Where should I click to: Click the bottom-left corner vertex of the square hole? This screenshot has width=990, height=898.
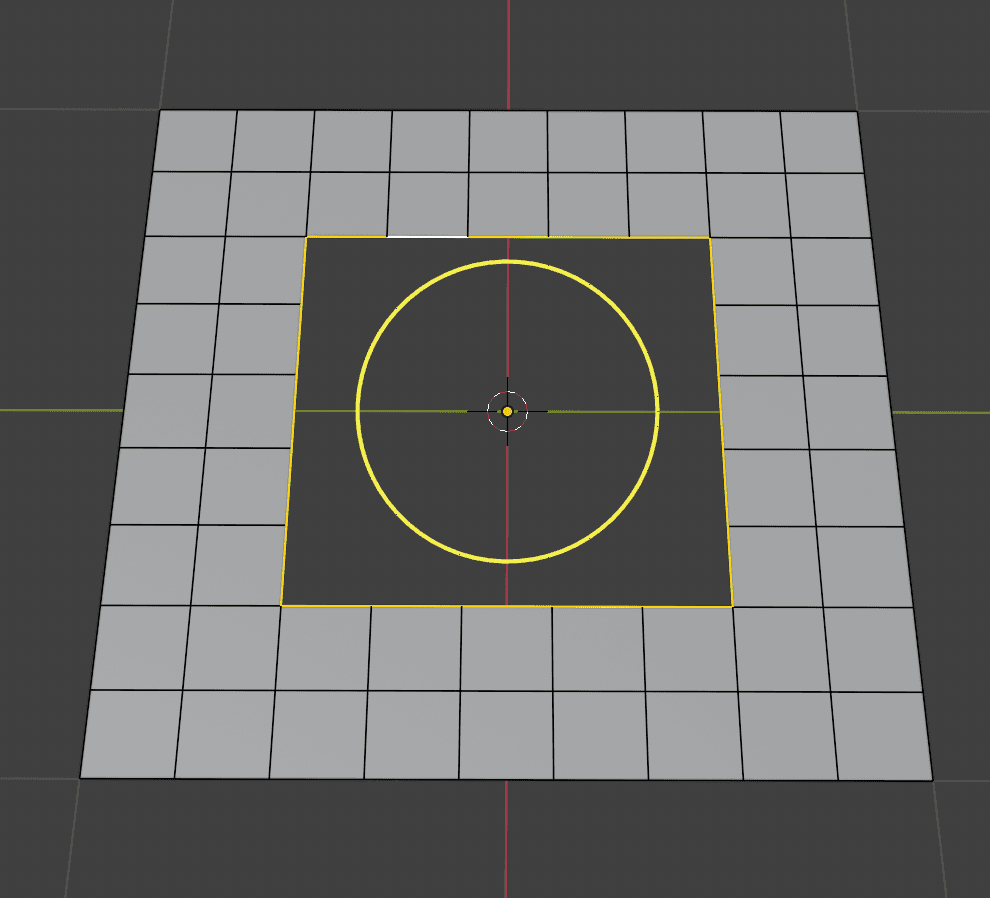(x=281, y=606)
